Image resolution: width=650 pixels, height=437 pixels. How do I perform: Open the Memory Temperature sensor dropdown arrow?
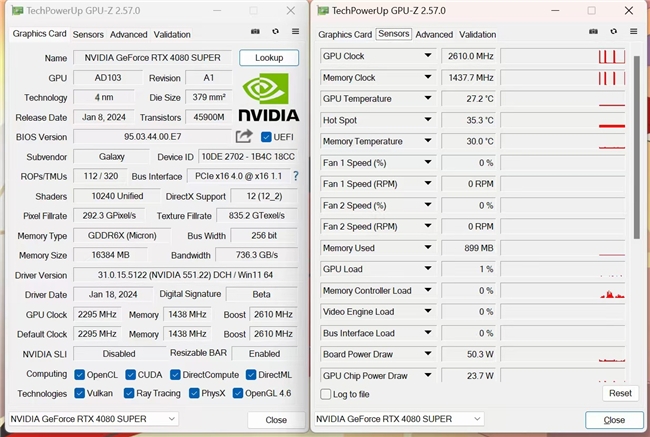(428, 141)
